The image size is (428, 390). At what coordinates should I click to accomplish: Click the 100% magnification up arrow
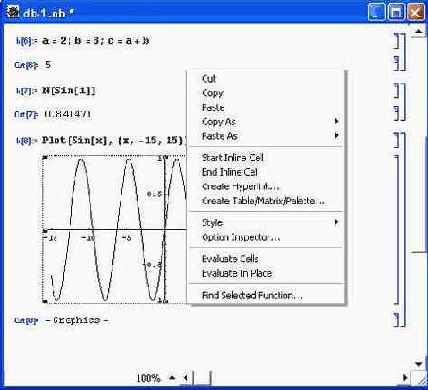point(172,378)
